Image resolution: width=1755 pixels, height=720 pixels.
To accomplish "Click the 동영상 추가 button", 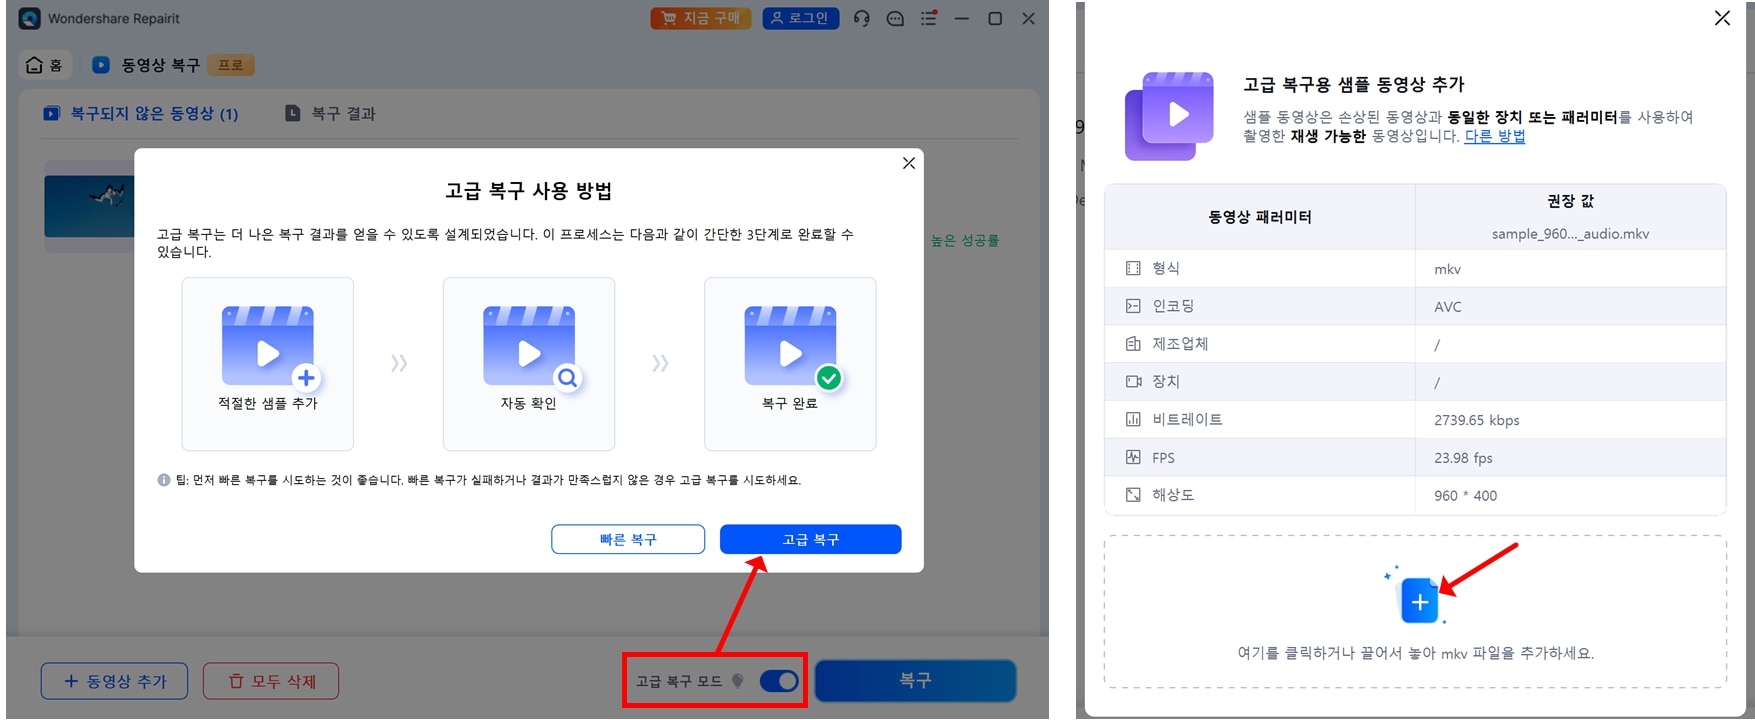I will [x=114, y=681].
